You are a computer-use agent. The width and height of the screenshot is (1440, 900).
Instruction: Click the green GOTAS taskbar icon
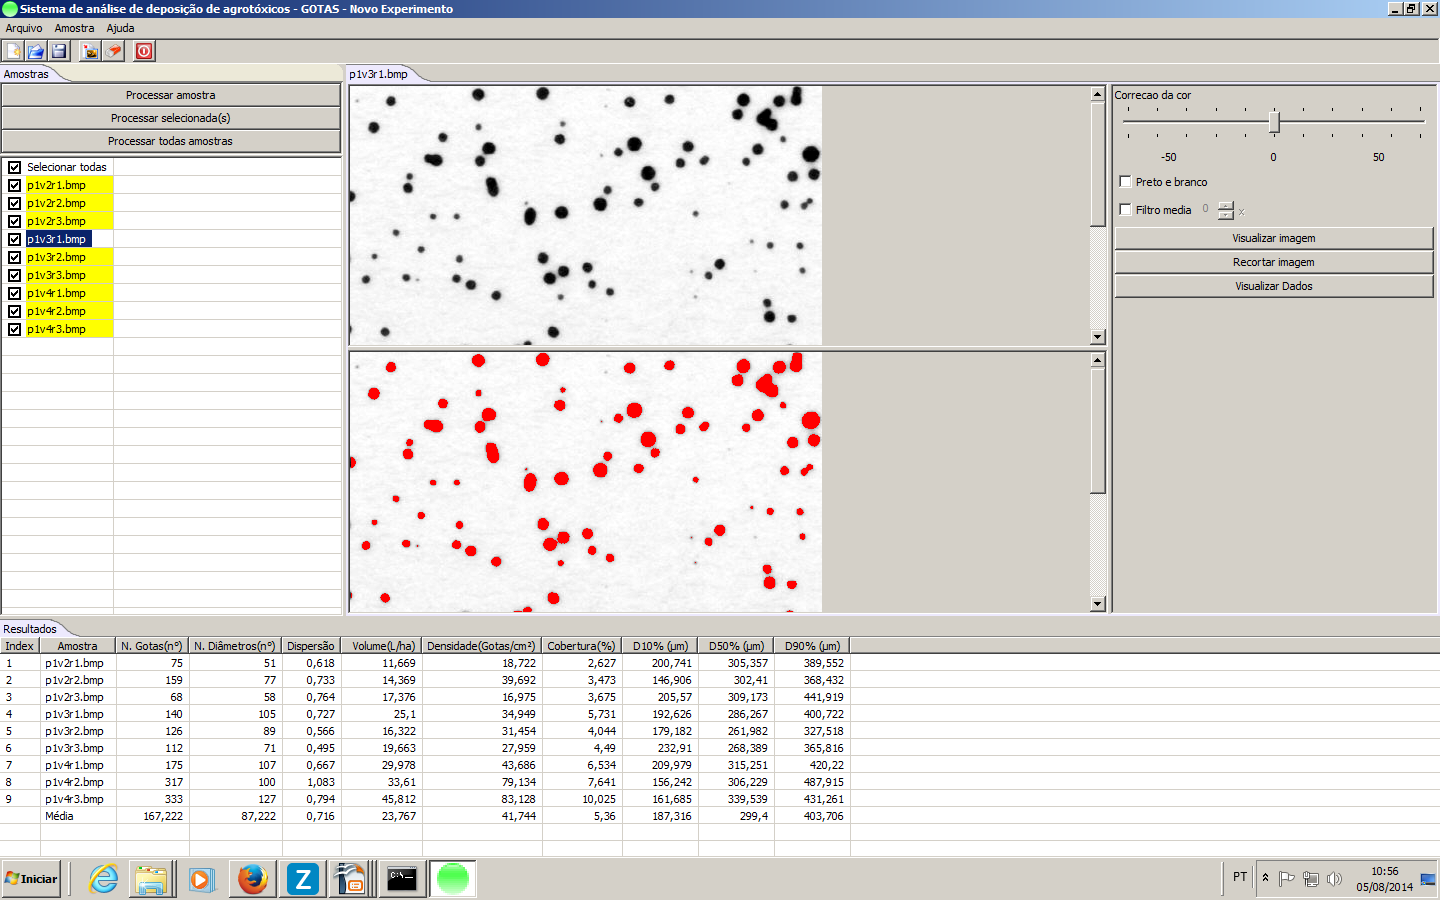[453, 879]
